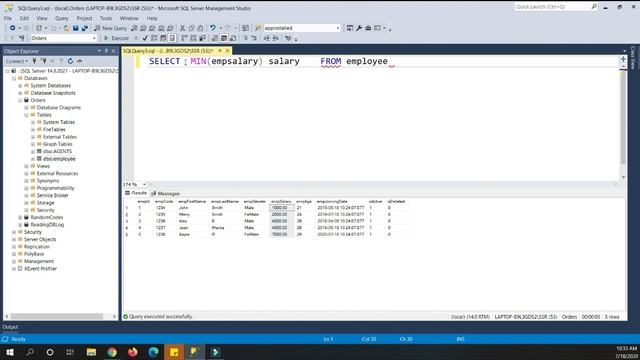The height and width of the screenshot is (360, 640).
Task: Click the Cut scissors icon
Action: [x=182, y=28]
